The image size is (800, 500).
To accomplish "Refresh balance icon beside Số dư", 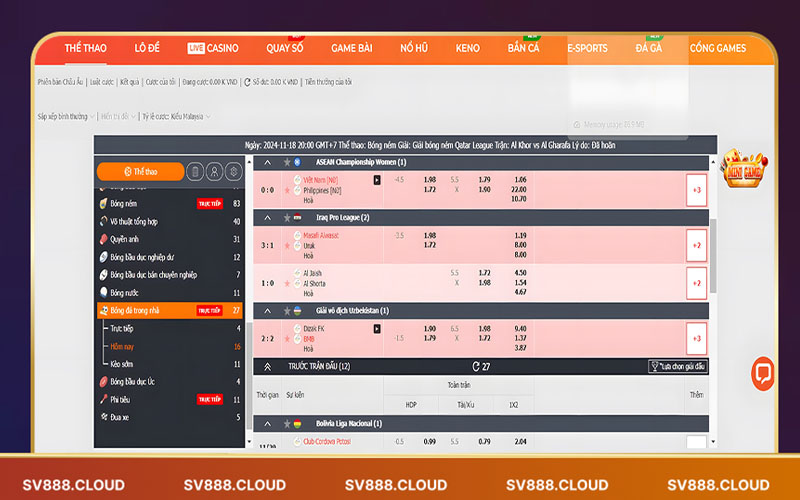I will tap(247, 82).
